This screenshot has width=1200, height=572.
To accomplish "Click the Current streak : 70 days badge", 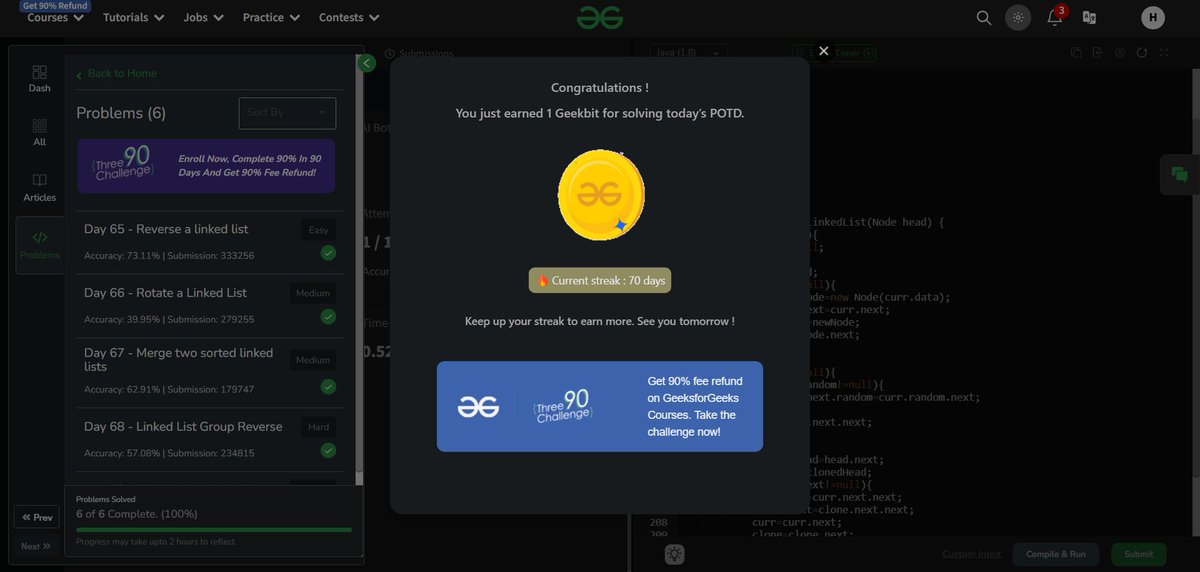I will pyautogui.click(x=600, y=281).
